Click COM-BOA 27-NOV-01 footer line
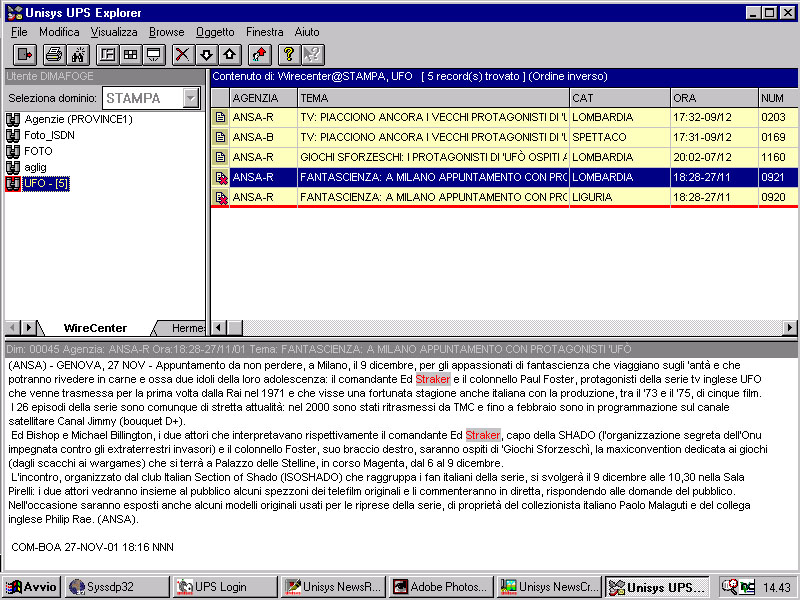 (x=92, y=547)
